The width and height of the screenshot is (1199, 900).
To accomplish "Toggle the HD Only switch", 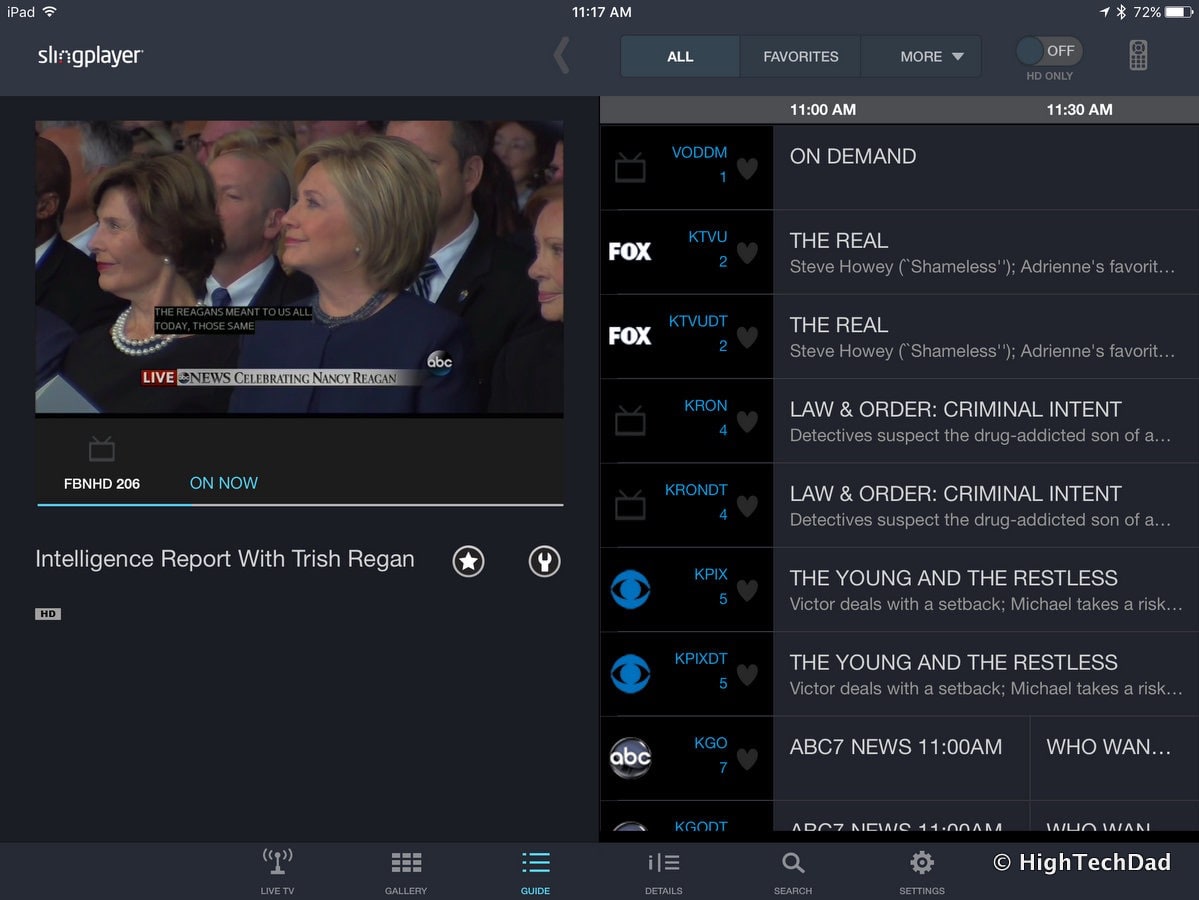I will [x=1048, y=51].
